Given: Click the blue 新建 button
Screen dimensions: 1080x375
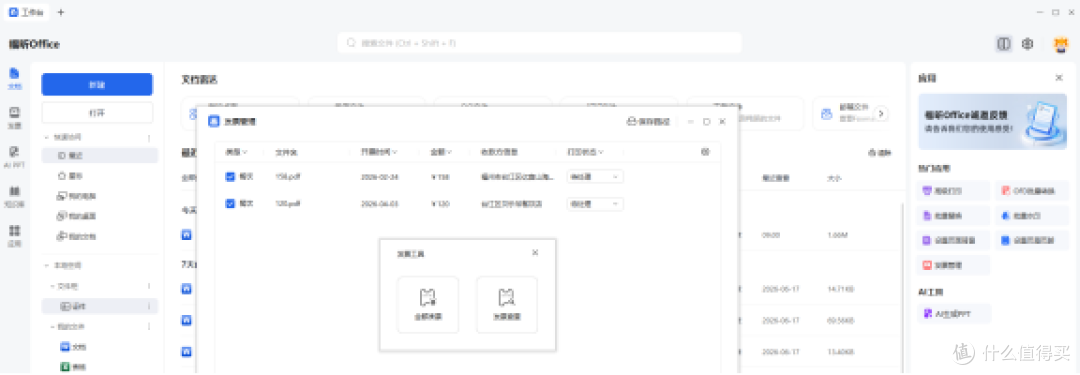Looking at the screenshot, I should coord(97,84).
